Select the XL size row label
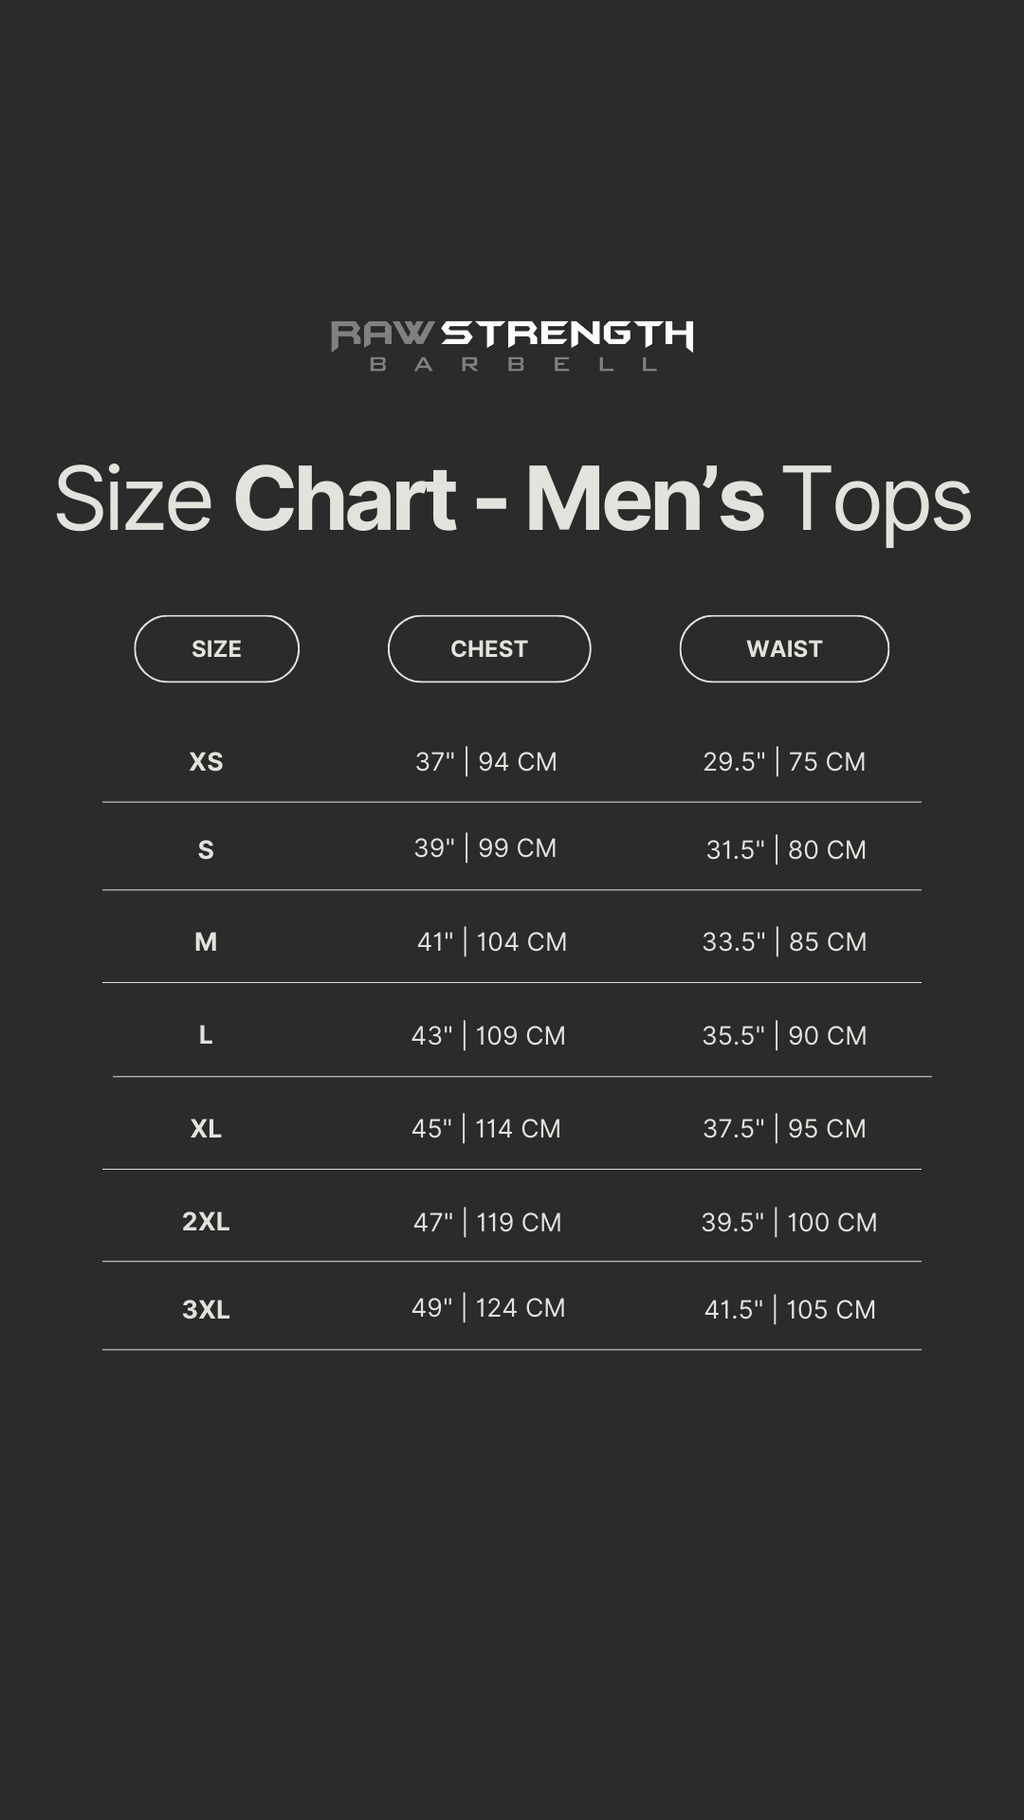Image resolution: width=1024 pixels, height=1820 pixels. pyautogui.click(x=206, y=1129)
